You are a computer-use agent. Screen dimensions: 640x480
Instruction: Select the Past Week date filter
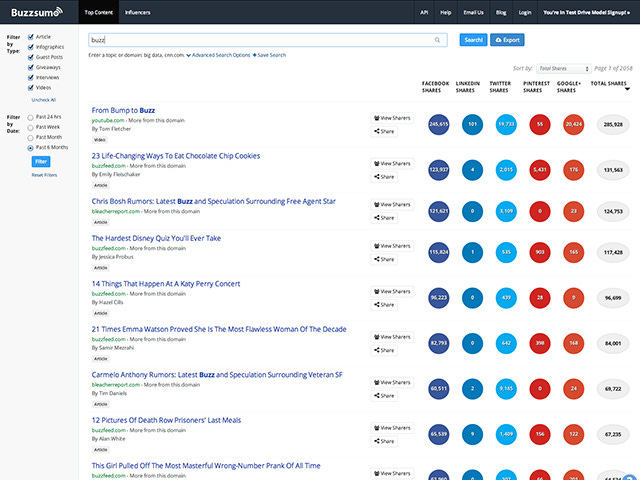[30, 128]
